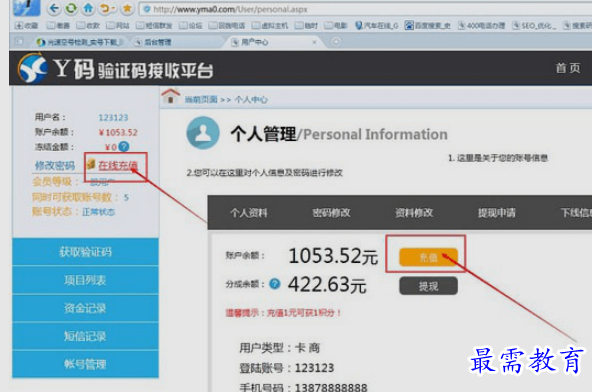Click the 正常状态 account status text

click(x=99, y=212)
